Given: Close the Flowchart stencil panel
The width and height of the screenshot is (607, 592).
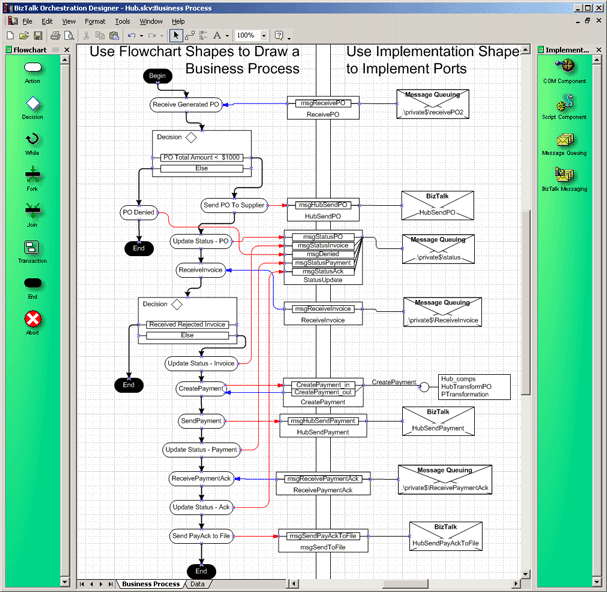Looking at the screenshot, I should [68, 49].
